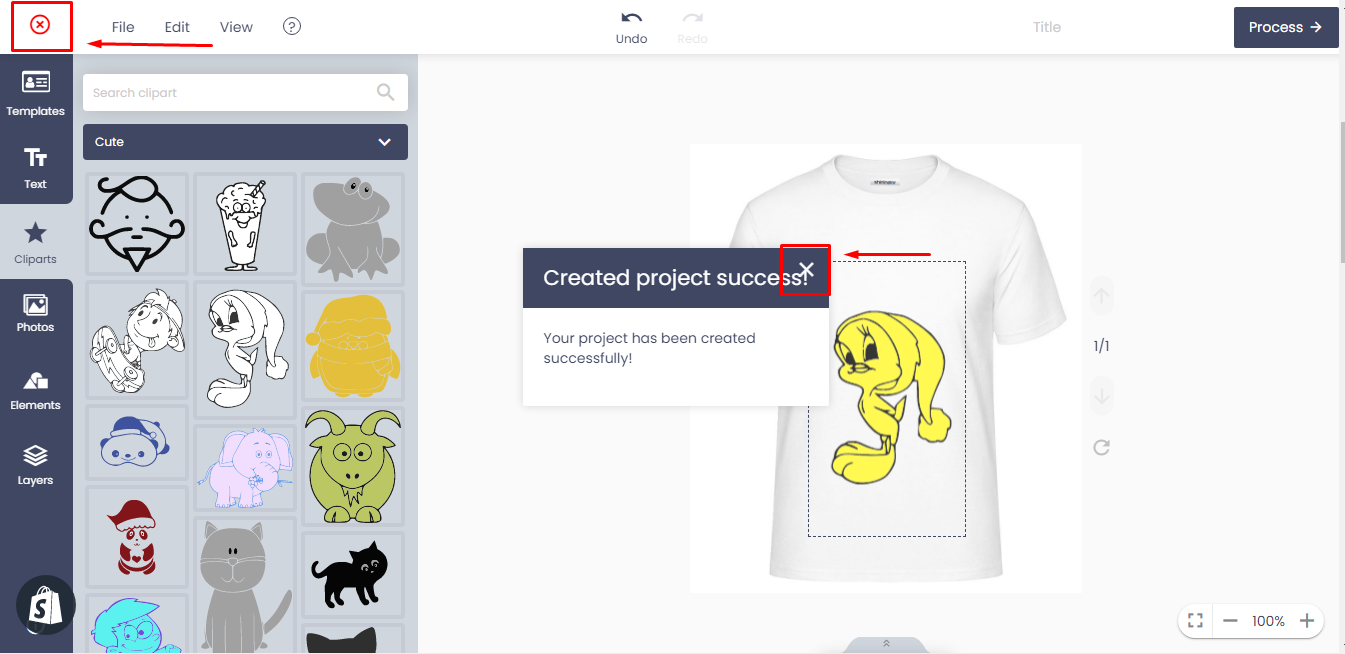Click the rotate refresh icon beside canvas

click(1102, 447)
